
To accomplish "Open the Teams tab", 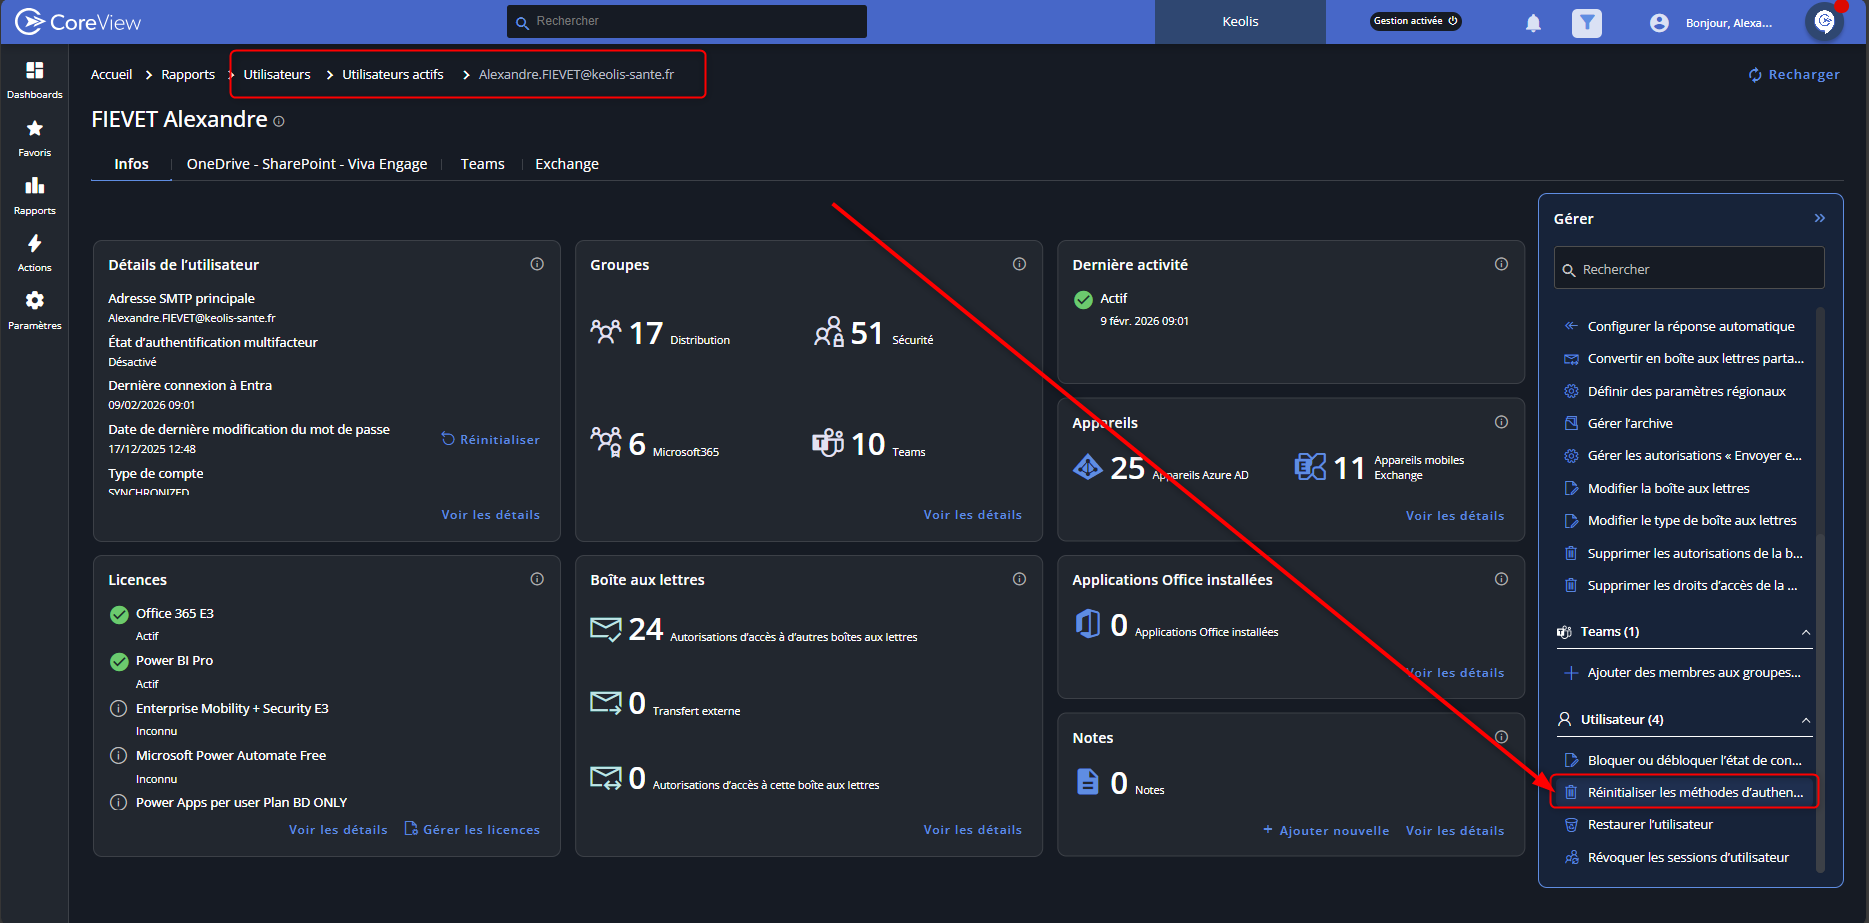I will 482,164.
